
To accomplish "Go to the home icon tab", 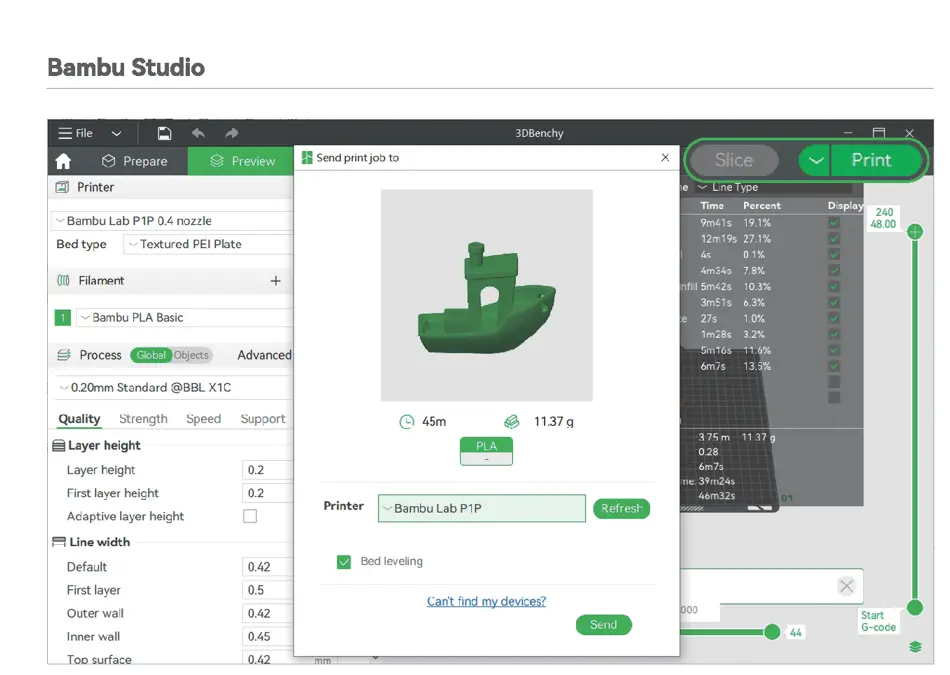I will click(63, 161).
